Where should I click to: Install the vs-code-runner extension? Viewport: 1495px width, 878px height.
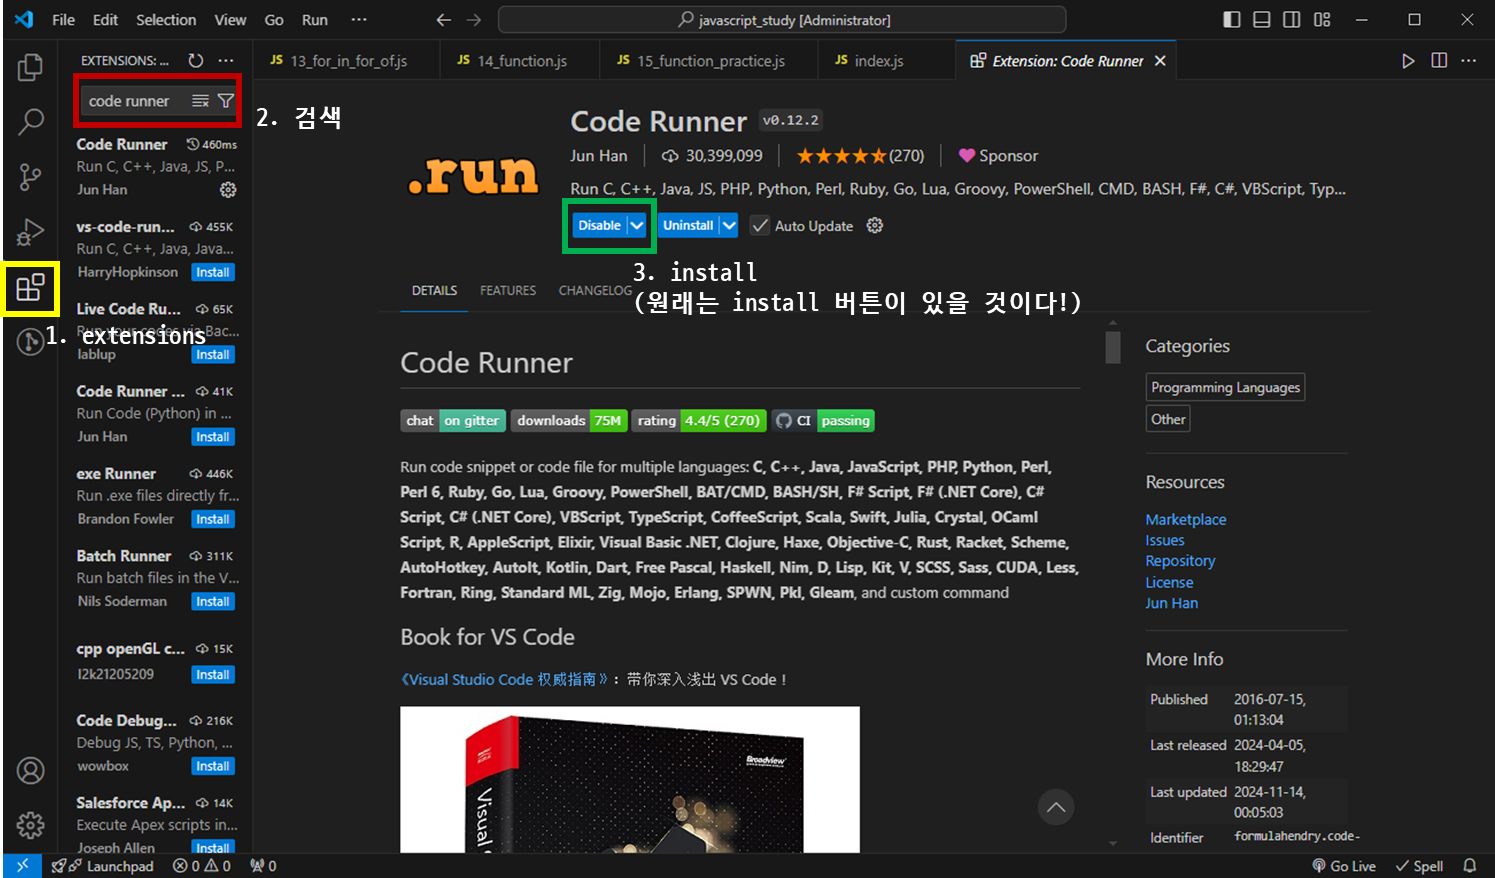pyautogui.click(x=213, y=273)
